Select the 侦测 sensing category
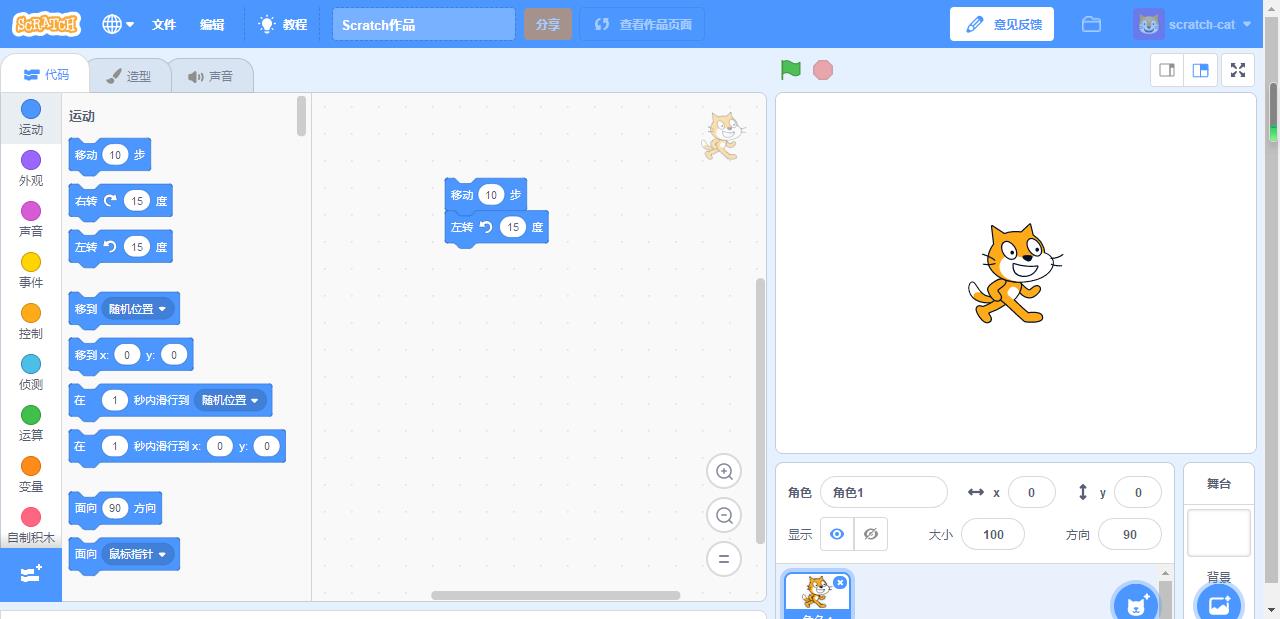The image size is (1280, 619). point(31,372)
